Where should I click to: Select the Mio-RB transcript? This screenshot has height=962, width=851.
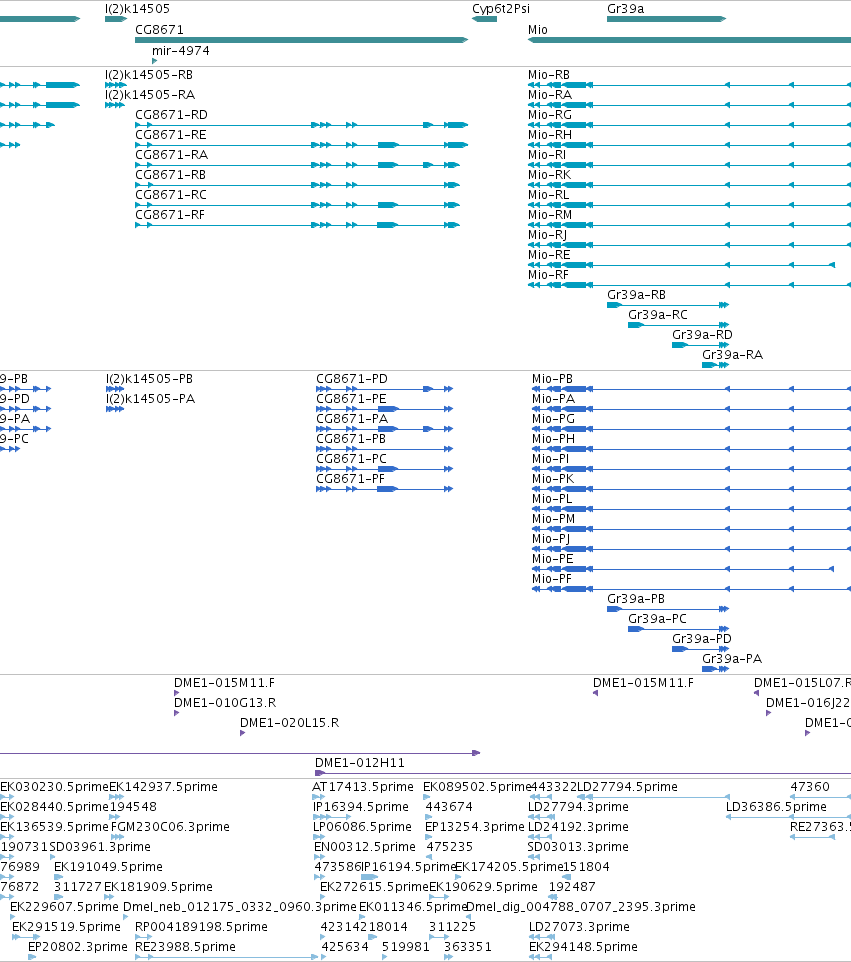689,85
